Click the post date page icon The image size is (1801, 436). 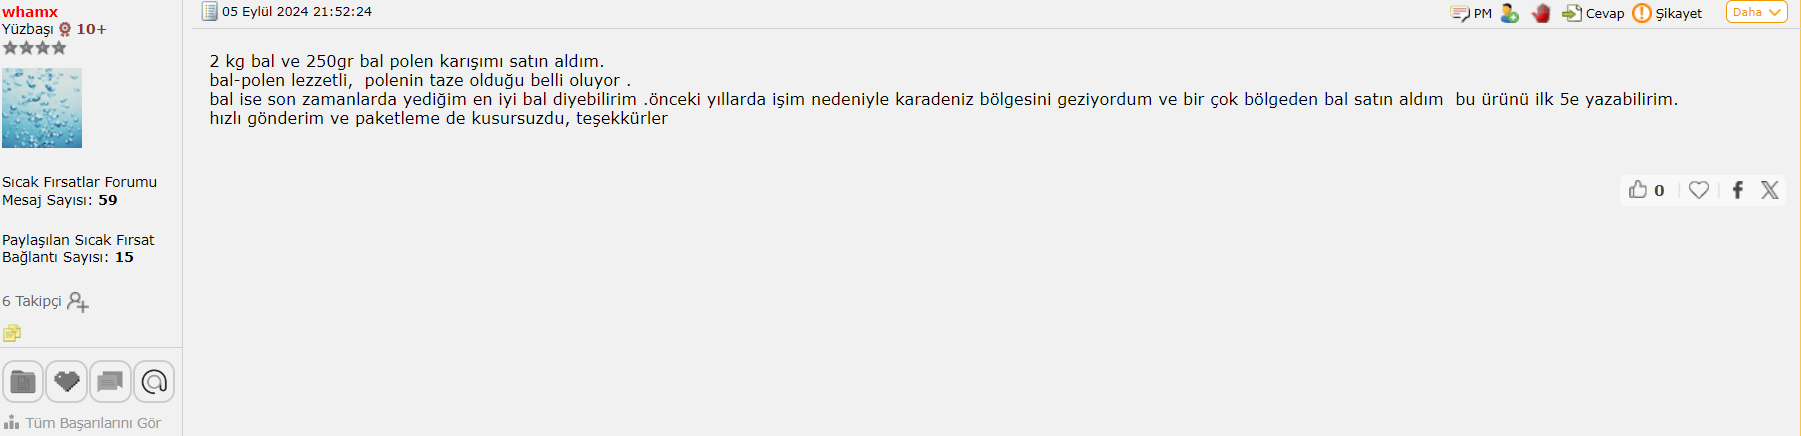pyautogui.click(x=210, y=11)
